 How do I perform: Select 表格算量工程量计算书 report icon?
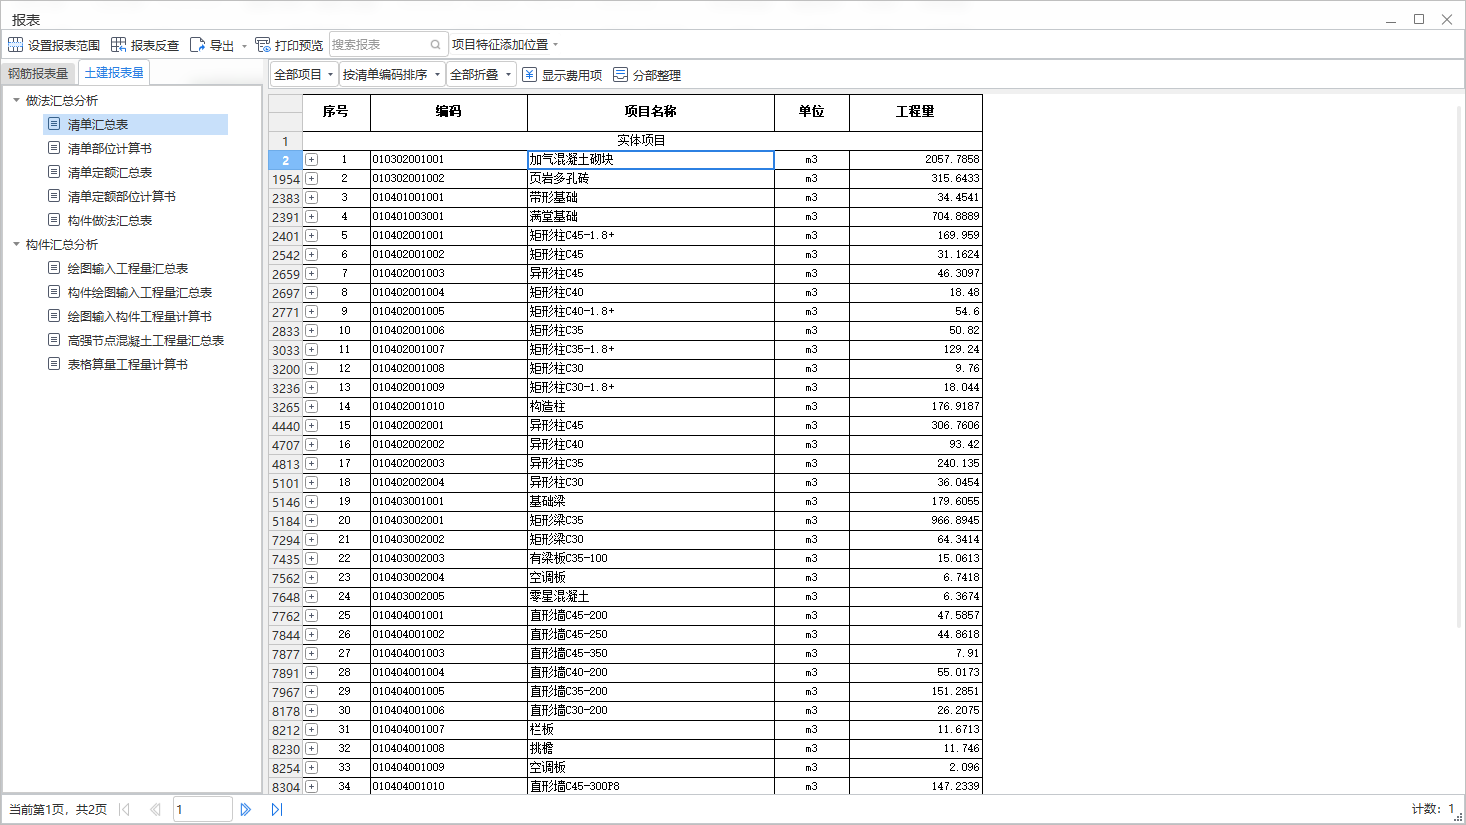tap(54, 364)
